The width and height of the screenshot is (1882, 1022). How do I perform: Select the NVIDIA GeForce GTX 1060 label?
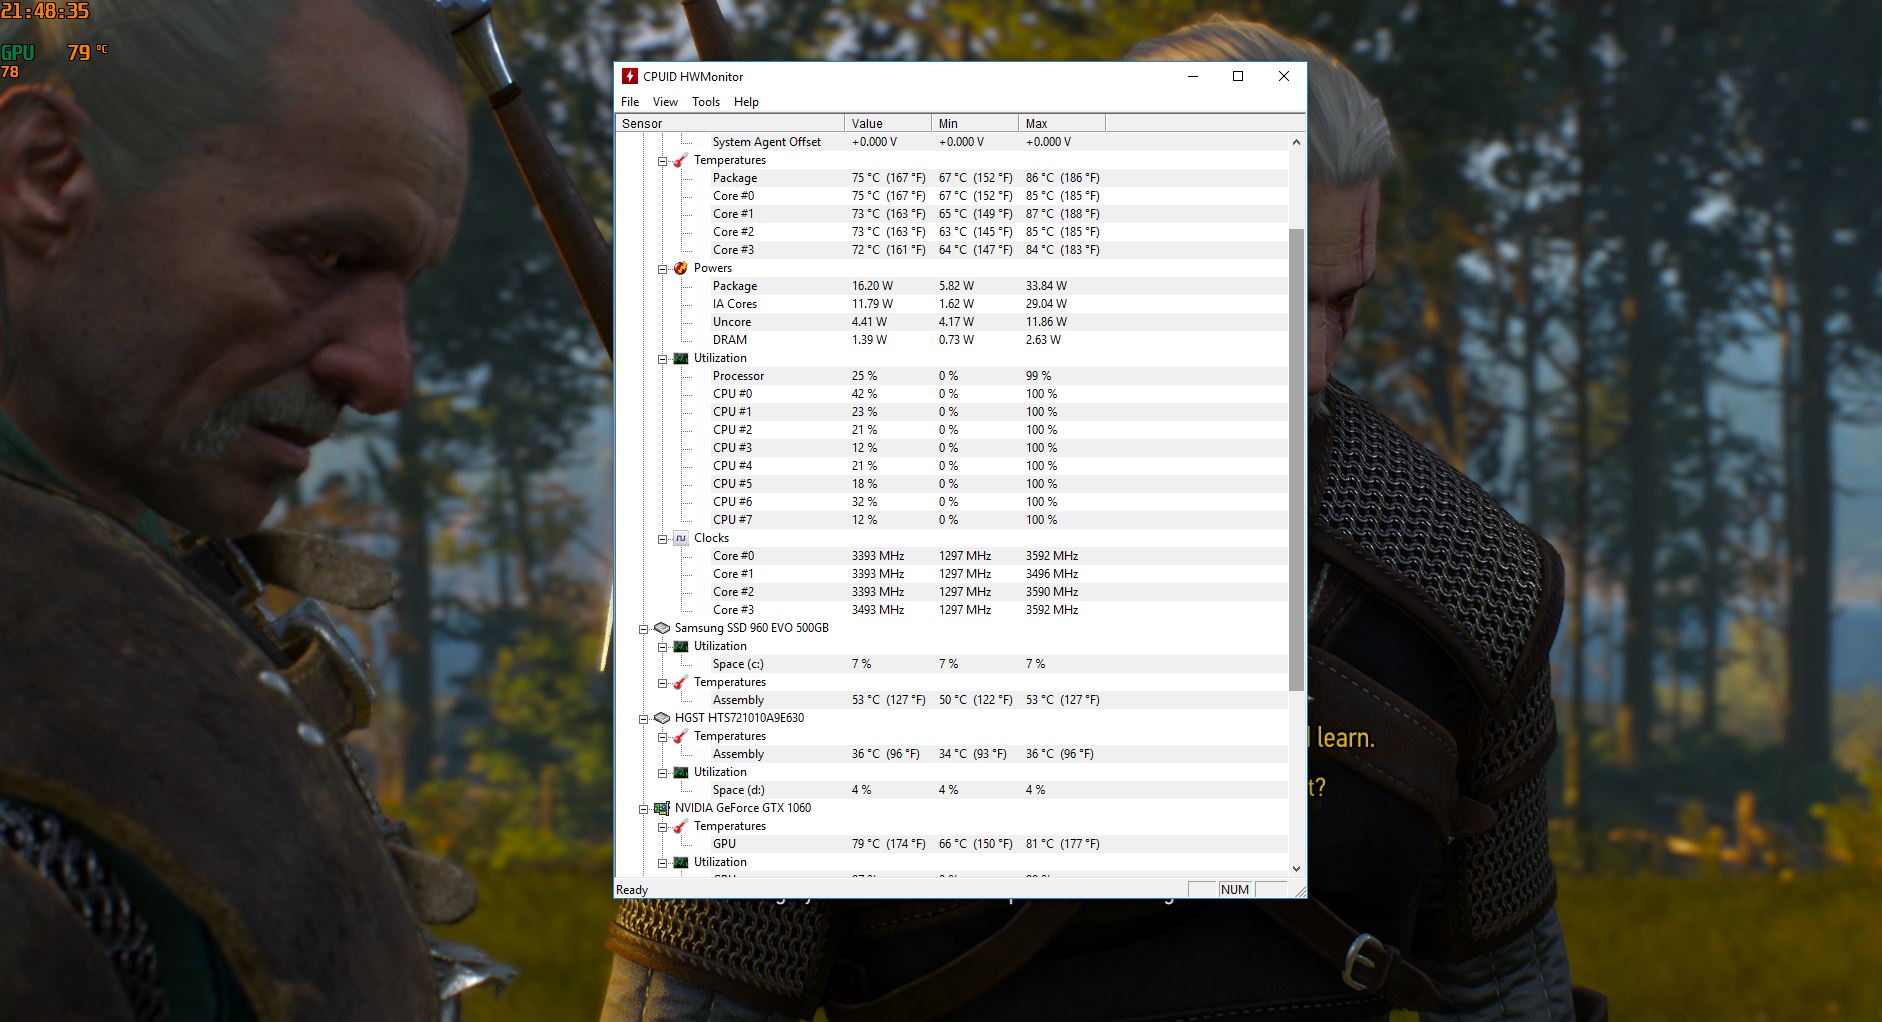tap(743, 808)
